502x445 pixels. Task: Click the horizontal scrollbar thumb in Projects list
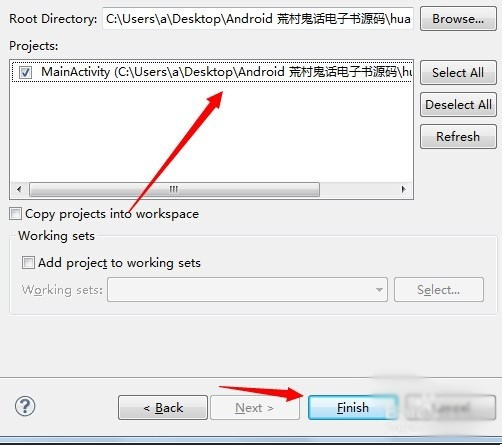pyautogui.click(x=174, y=189)
